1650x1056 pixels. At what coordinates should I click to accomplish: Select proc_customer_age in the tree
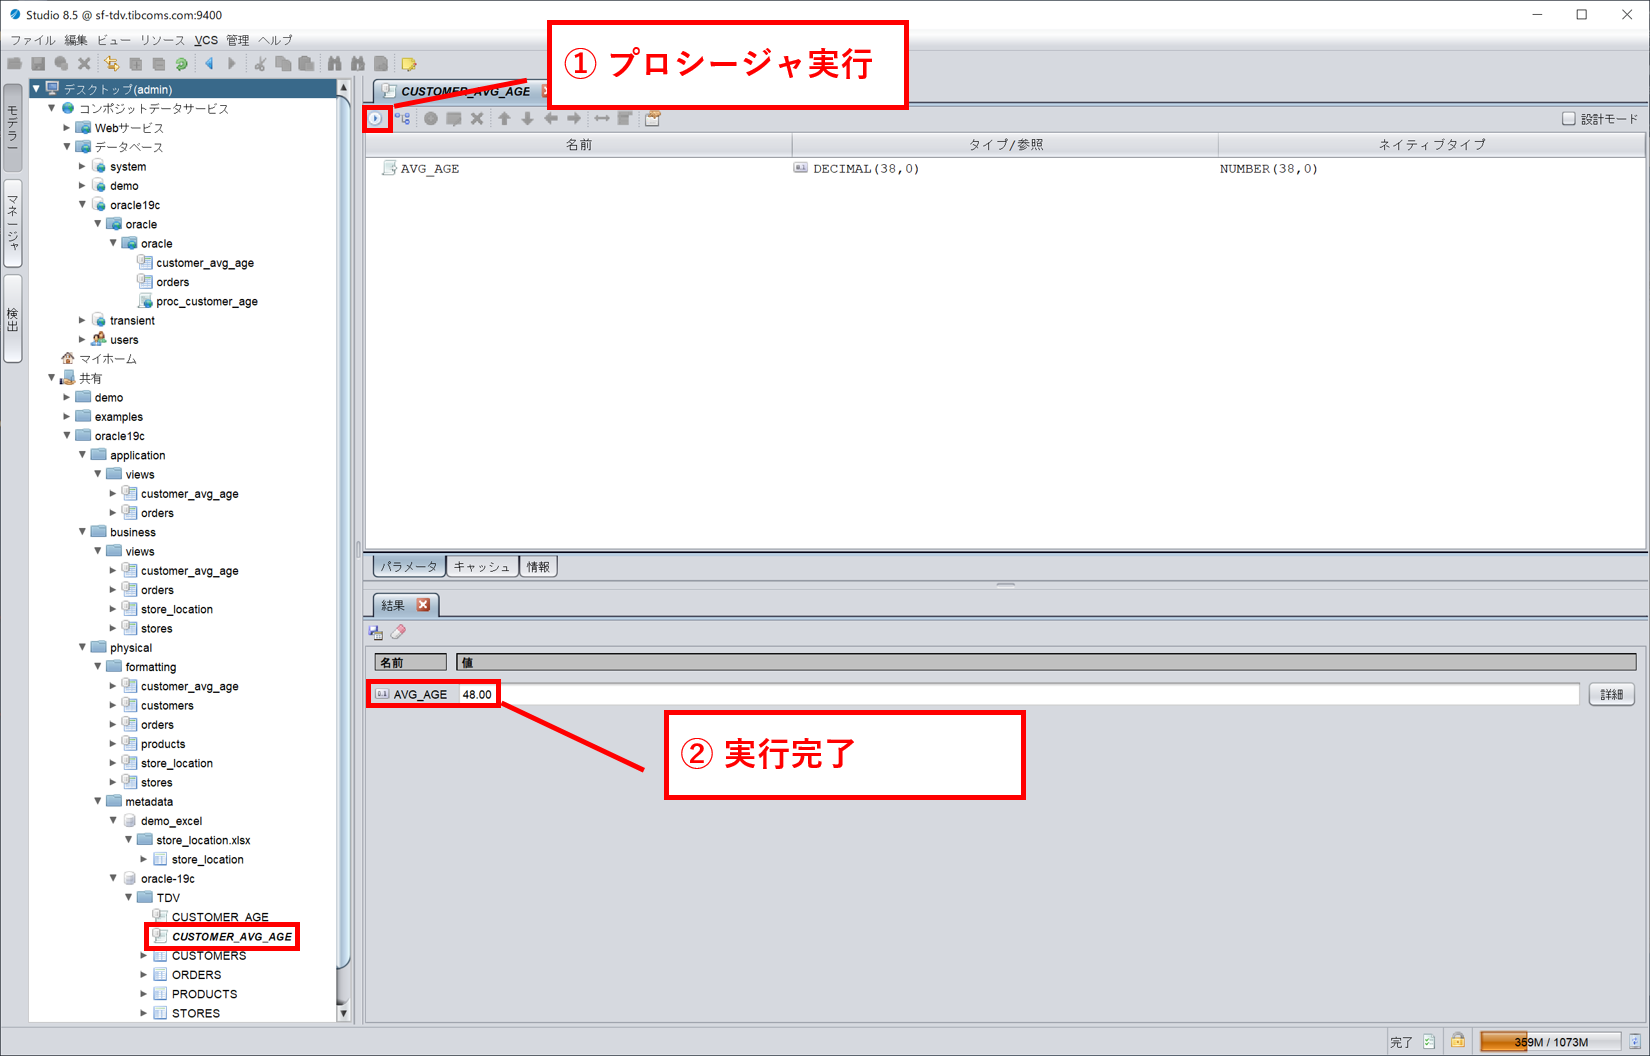207,301
